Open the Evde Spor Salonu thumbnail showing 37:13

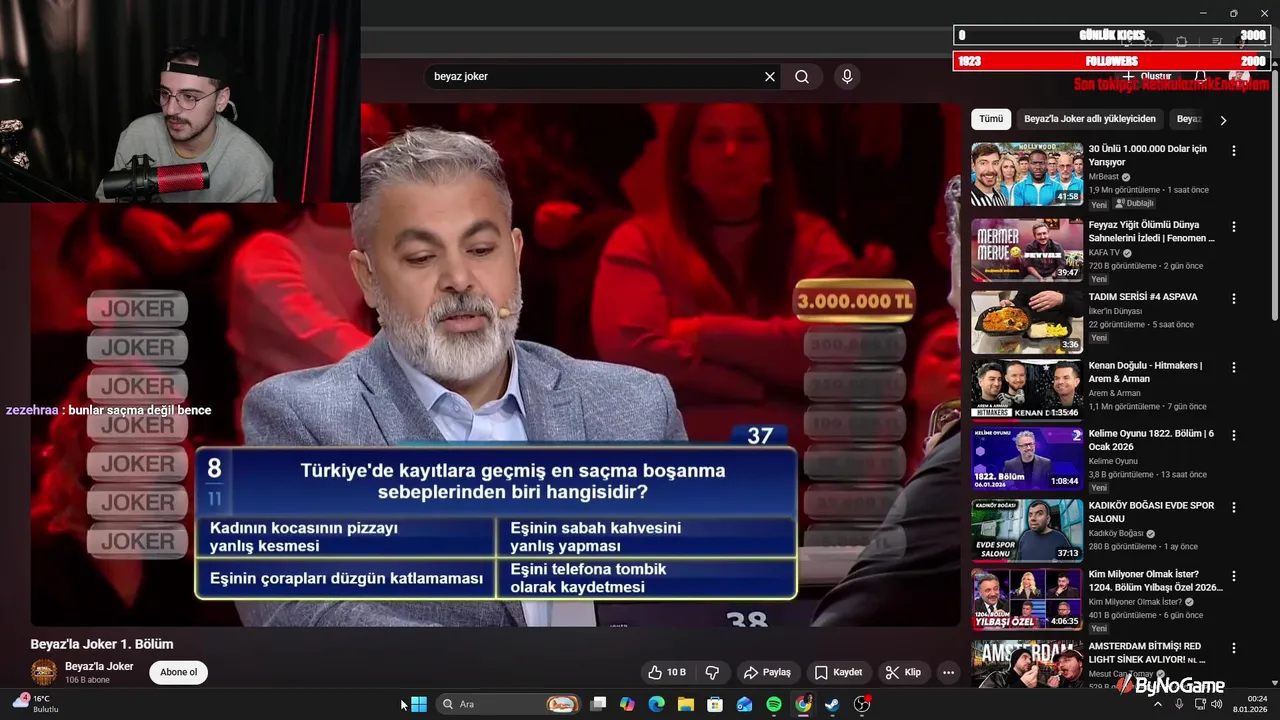point(1027,531)
